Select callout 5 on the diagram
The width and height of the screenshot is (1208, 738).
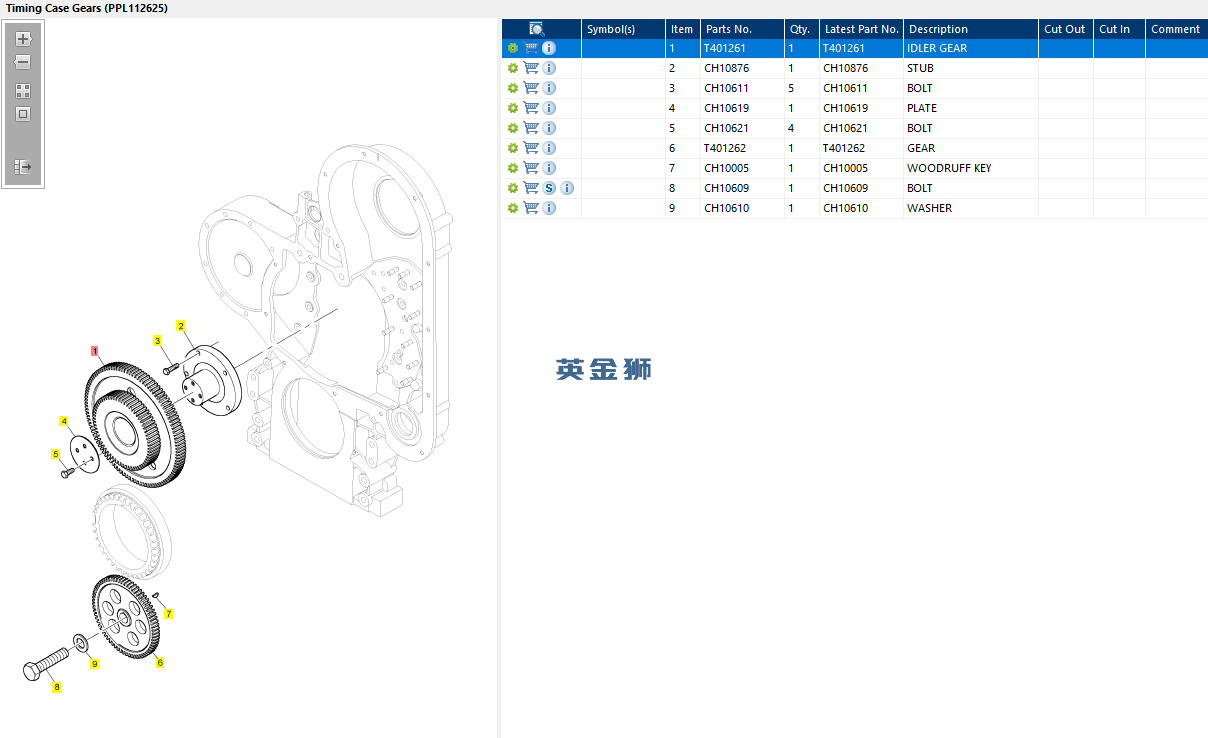pyautogui.click(x=56, y=454)
